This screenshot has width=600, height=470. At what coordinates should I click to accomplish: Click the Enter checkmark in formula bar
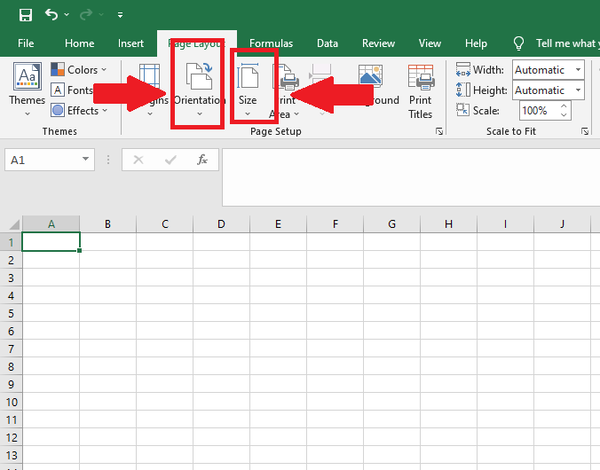coord(170,160)
